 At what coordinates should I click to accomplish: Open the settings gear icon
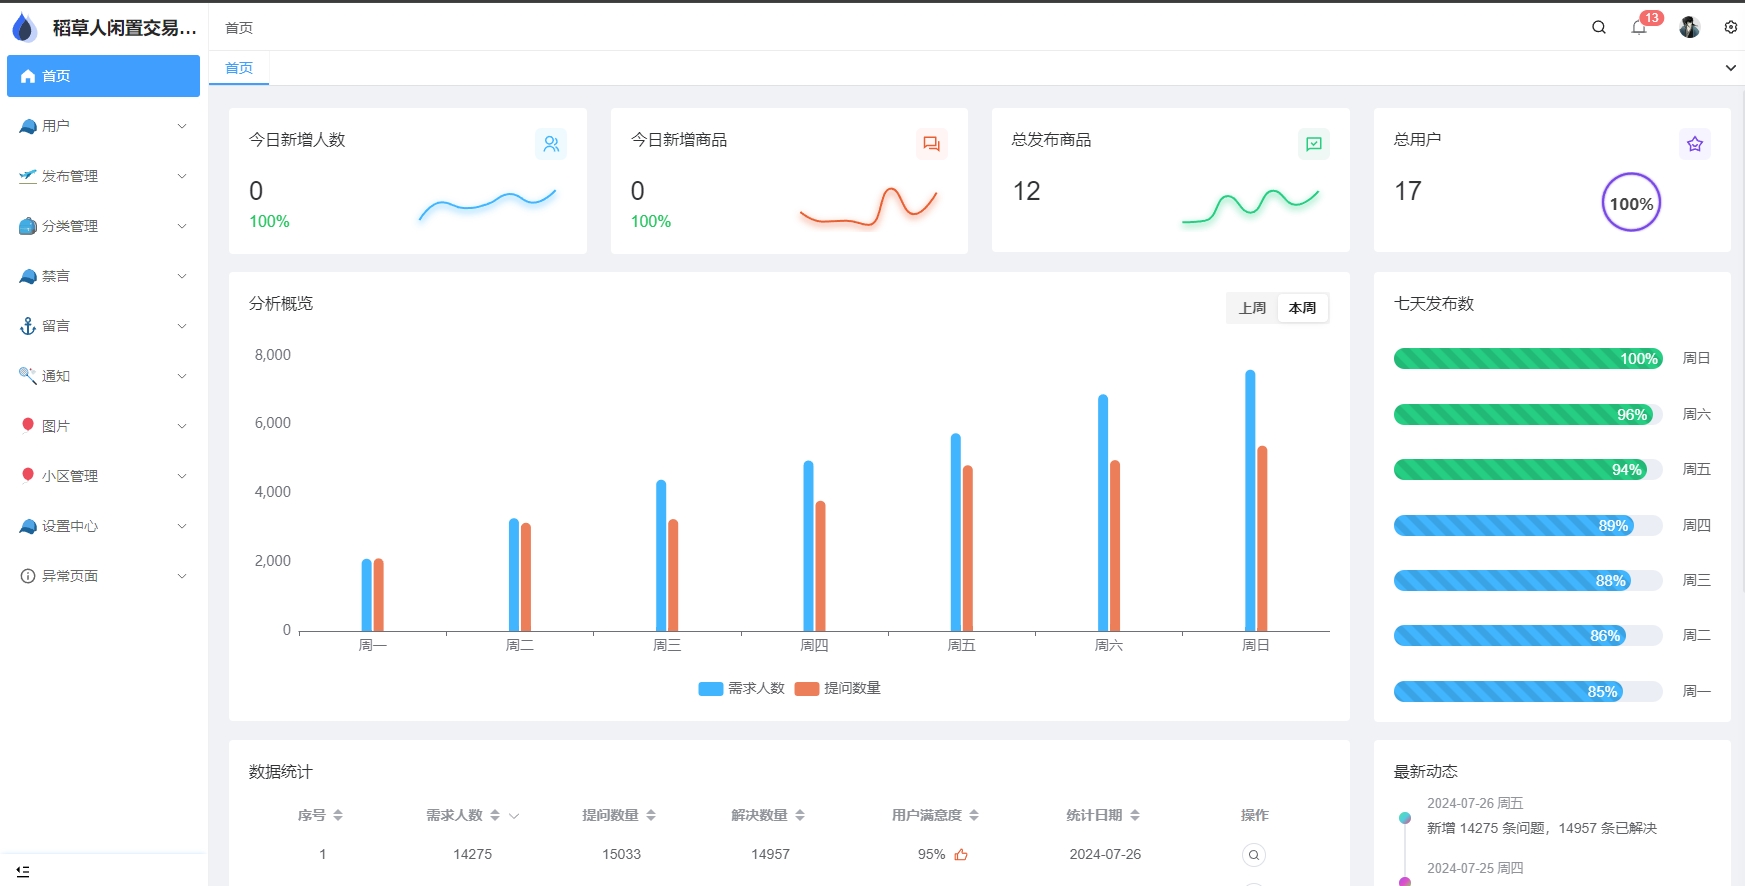tap(1731, 27)
